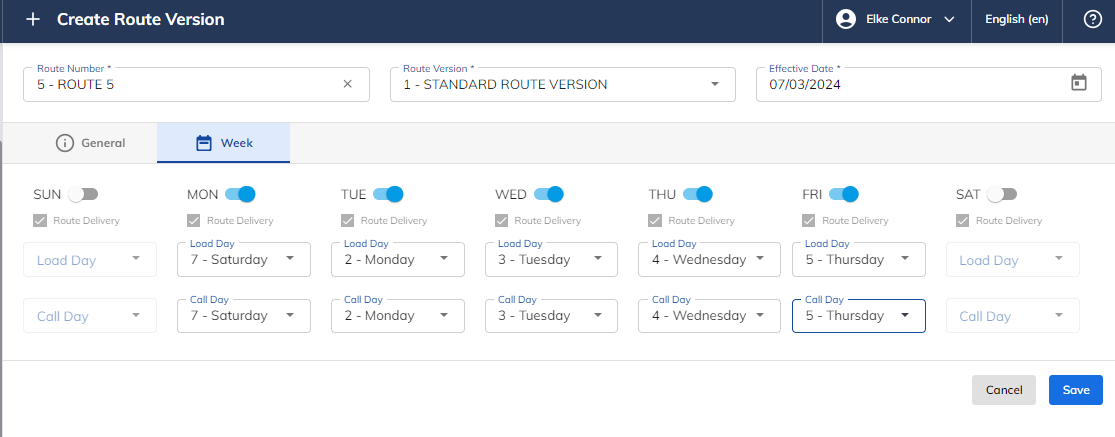Turn on the SAT day toggle
Screen dimensions: 1115x437
(x=1002, y=194)
